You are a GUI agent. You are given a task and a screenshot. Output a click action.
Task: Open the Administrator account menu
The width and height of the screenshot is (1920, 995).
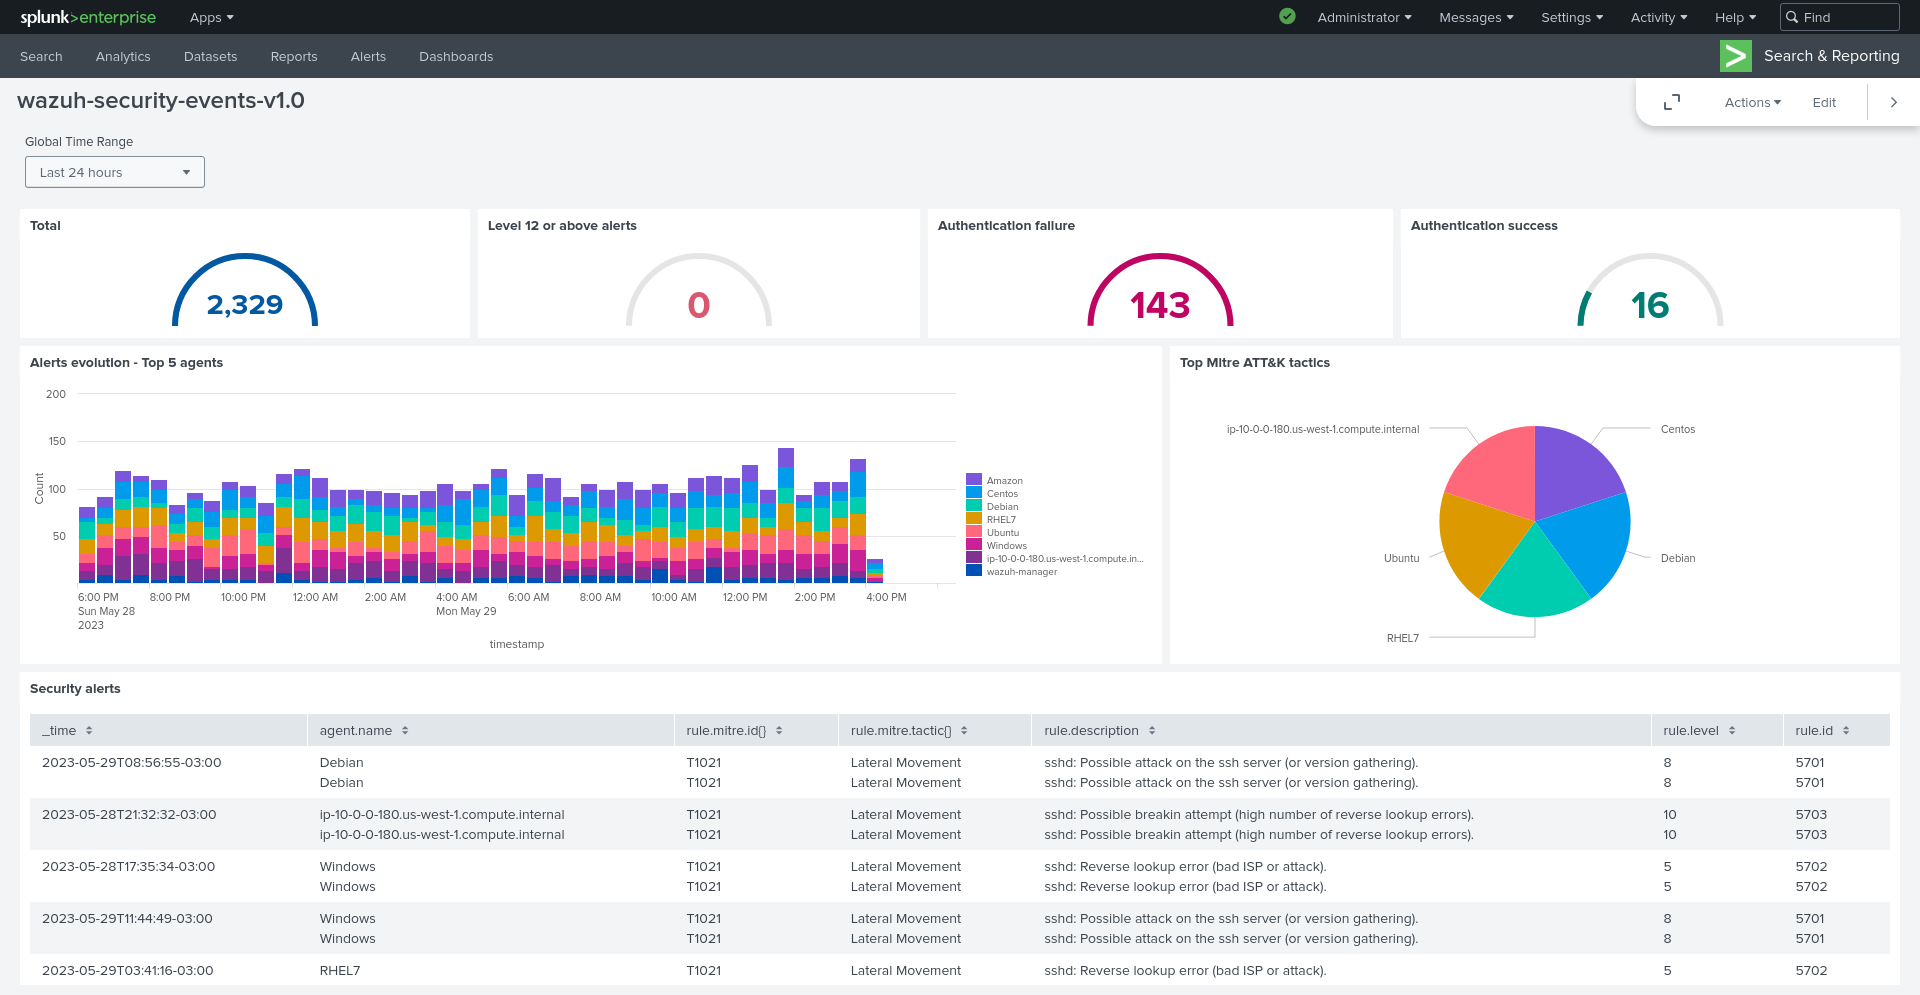(x=1364, y=17)
